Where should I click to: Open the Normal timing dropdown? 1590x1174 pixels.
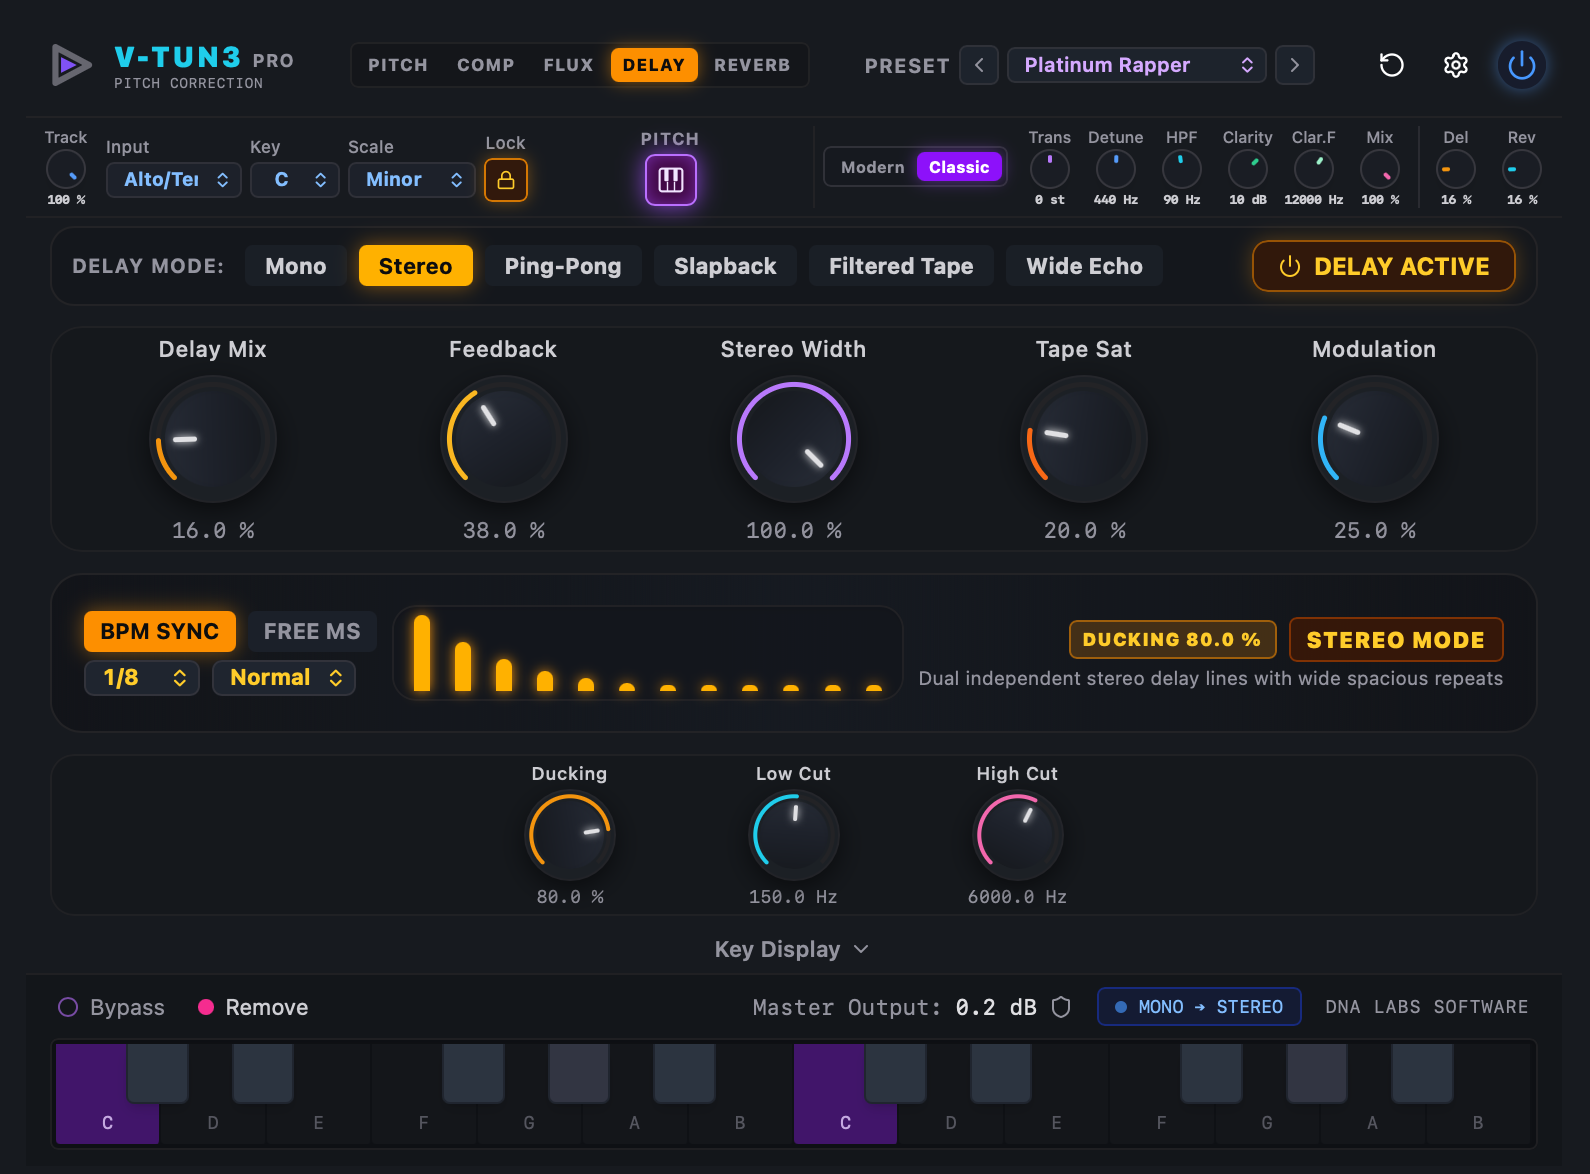click(x=284, y=678)
